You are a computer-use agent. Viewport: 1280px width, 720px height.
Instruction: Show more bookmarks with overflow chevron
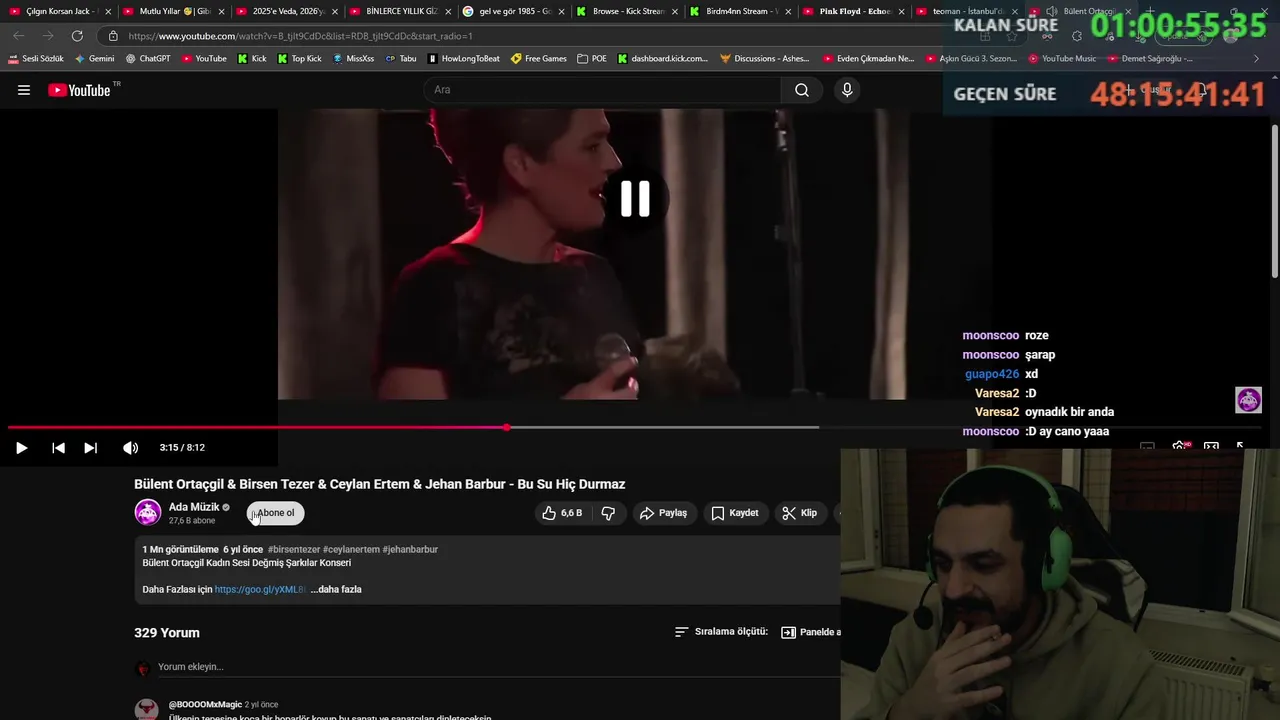coord(1256,59)
